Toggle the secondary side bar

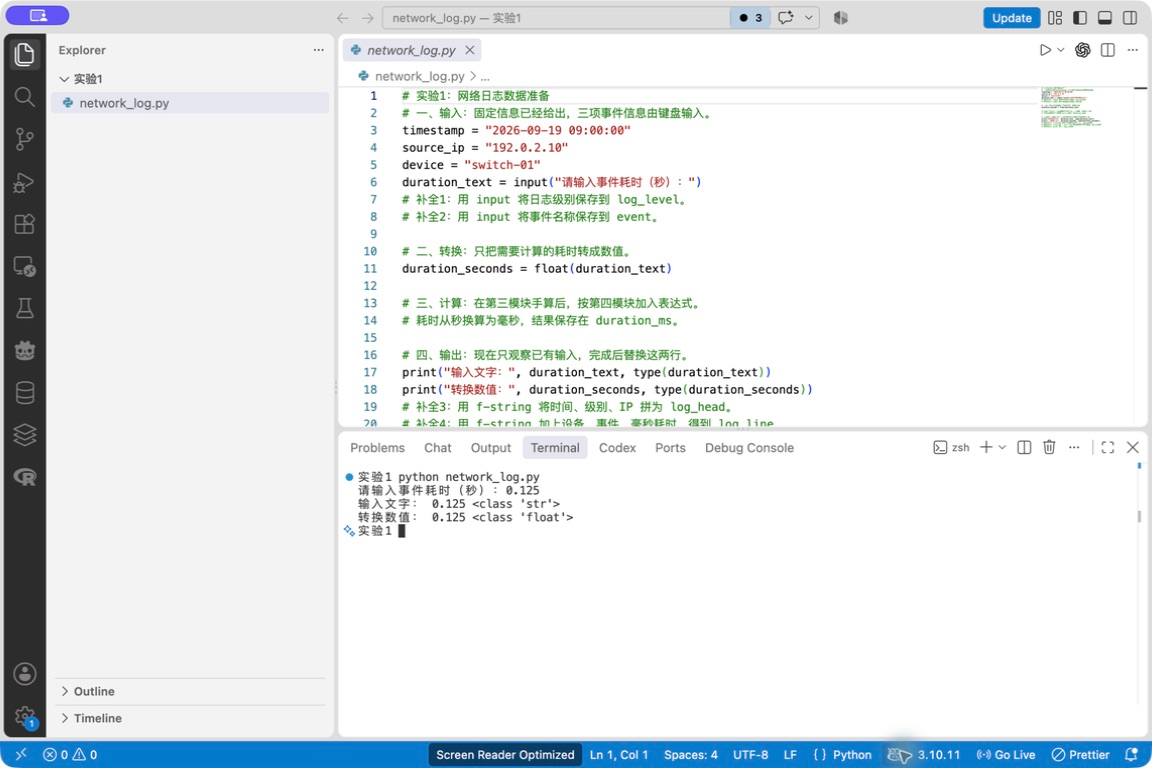pyautogui.click(x=1130, y=18)
